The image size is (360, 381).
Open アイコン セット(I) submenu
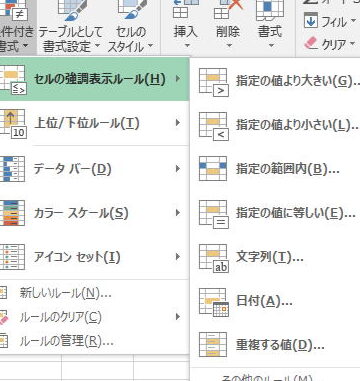pos(94,257)
